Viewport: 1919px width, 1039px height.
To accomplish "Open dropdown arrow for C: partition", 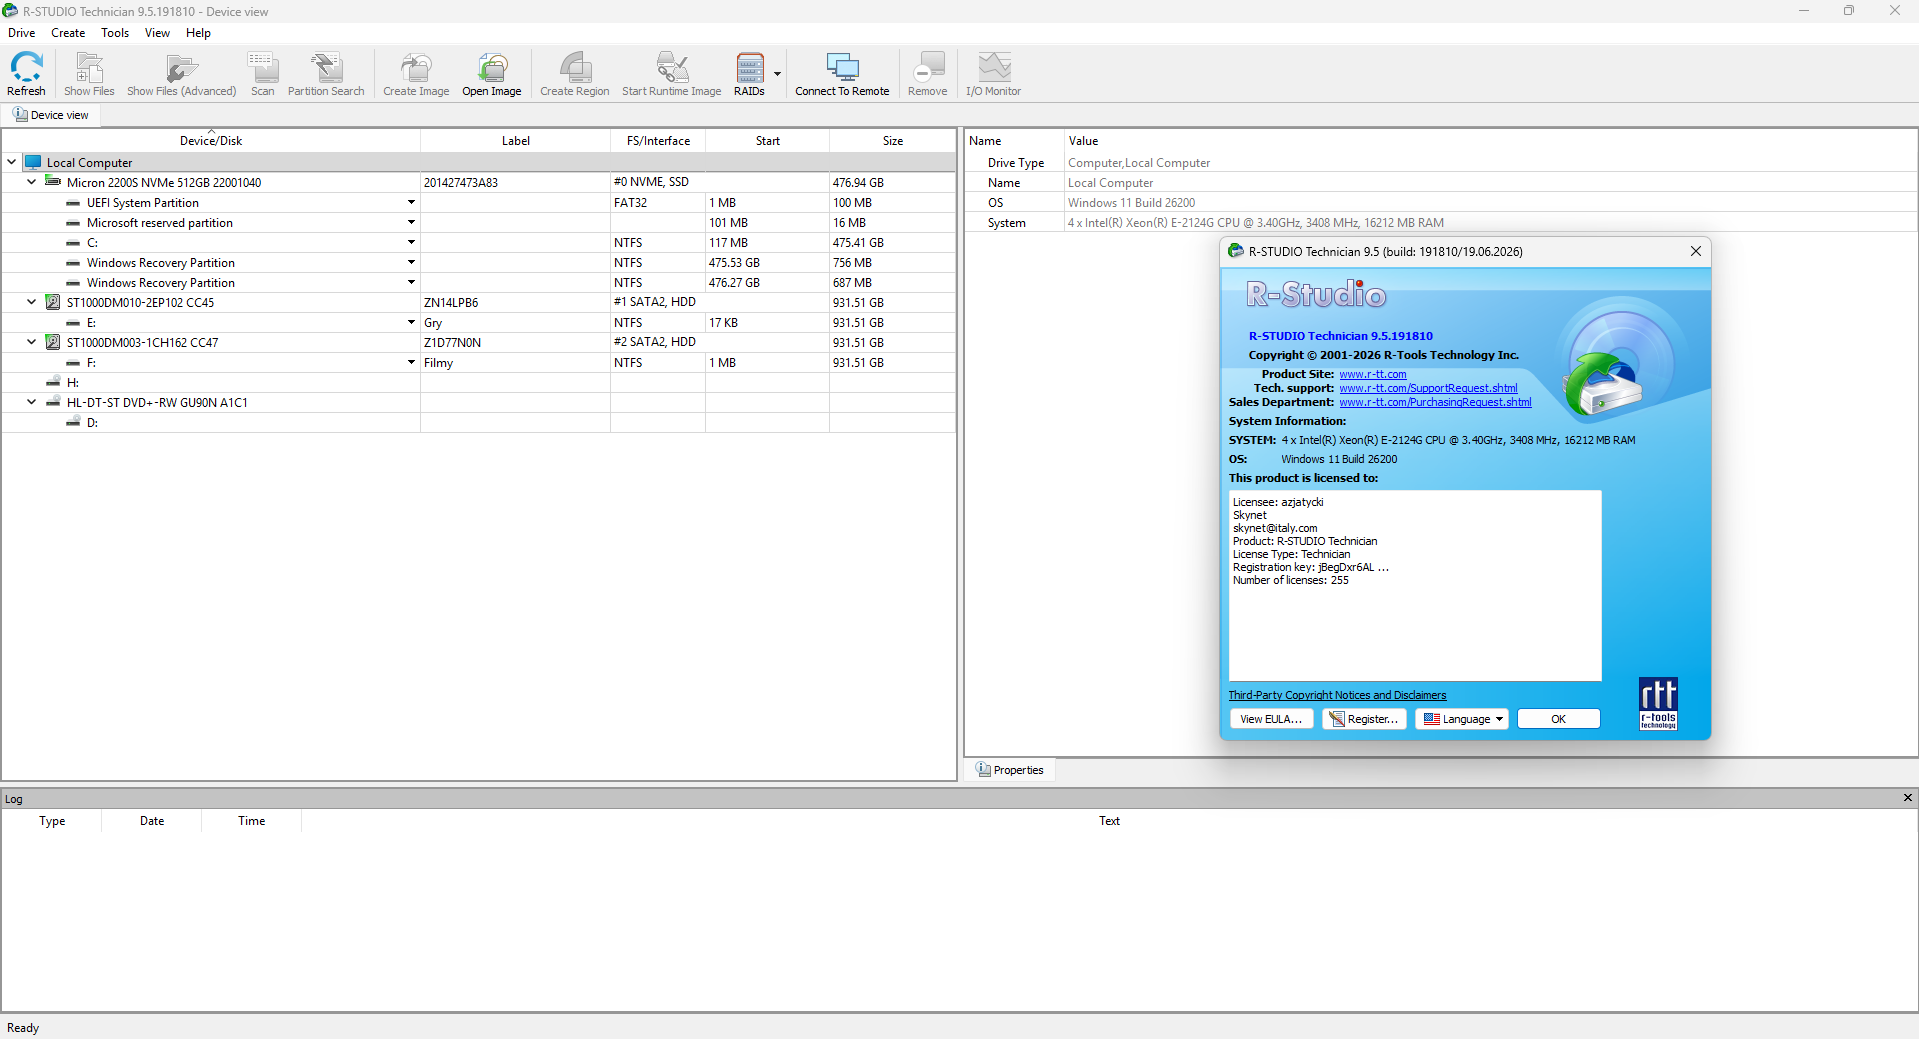I will [411, 242].
